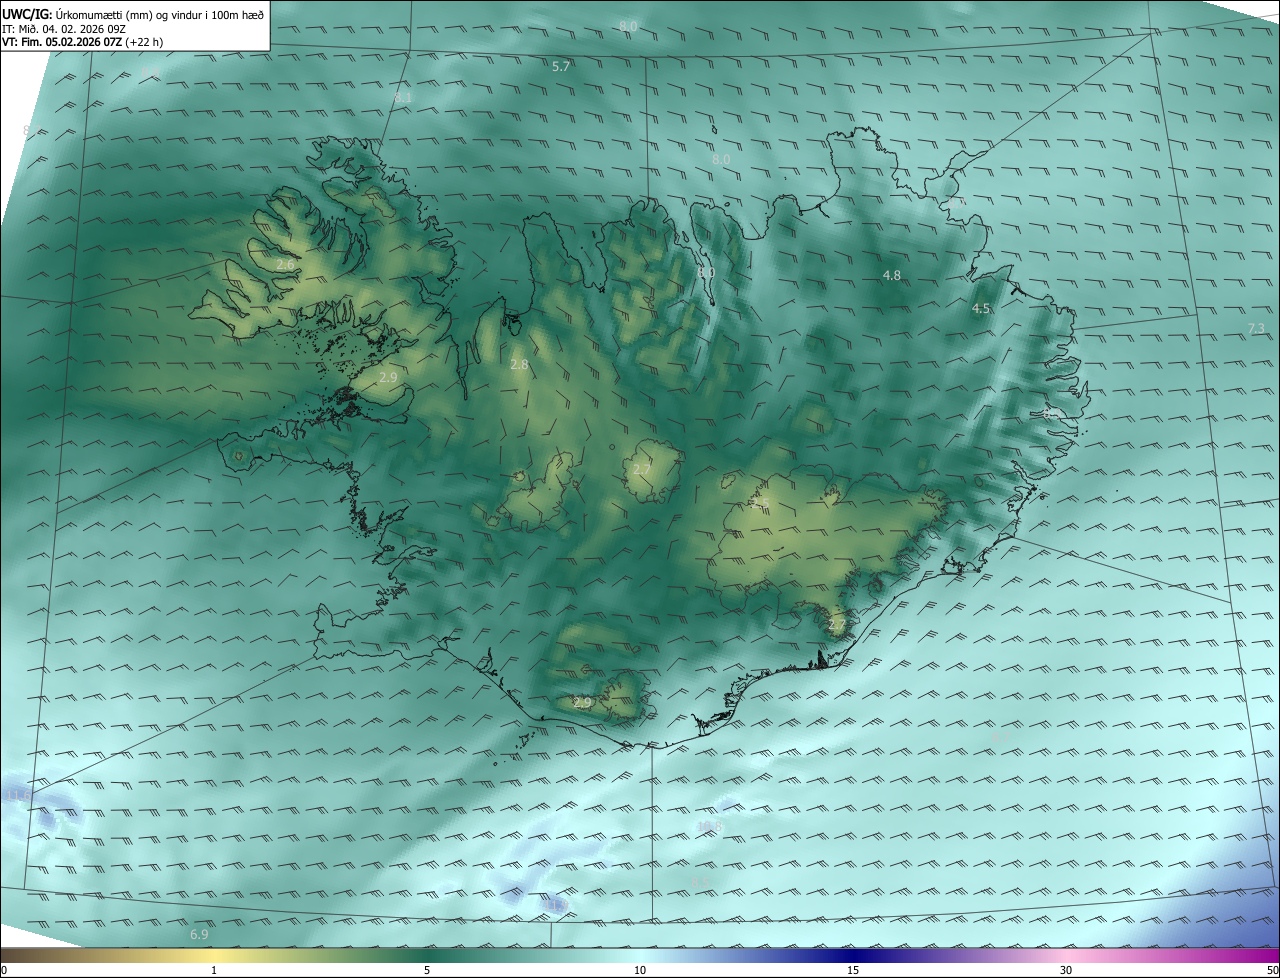Viewport: 1280px width, 978px height.
Task: Click the 30 tick label on the color scale
Action: tap(1066, 970)
